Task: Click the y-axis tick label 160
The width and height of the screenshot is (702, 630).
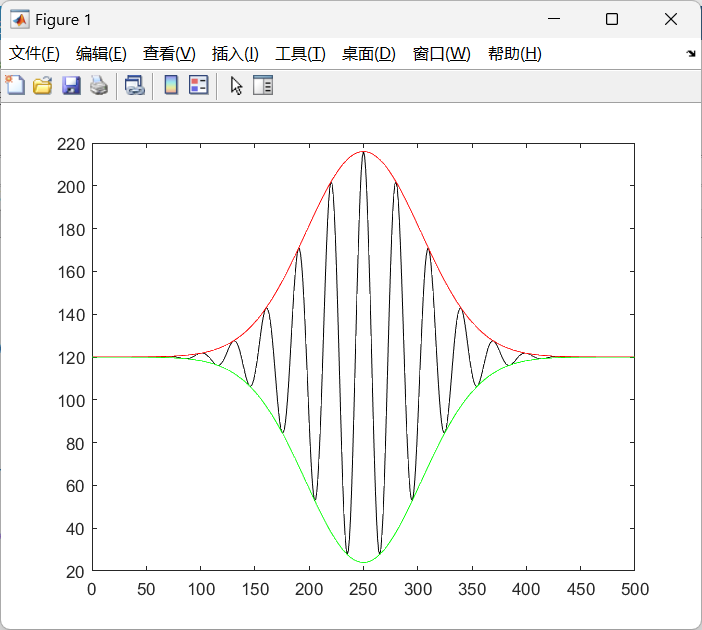Action: click(x=71, y=272)
